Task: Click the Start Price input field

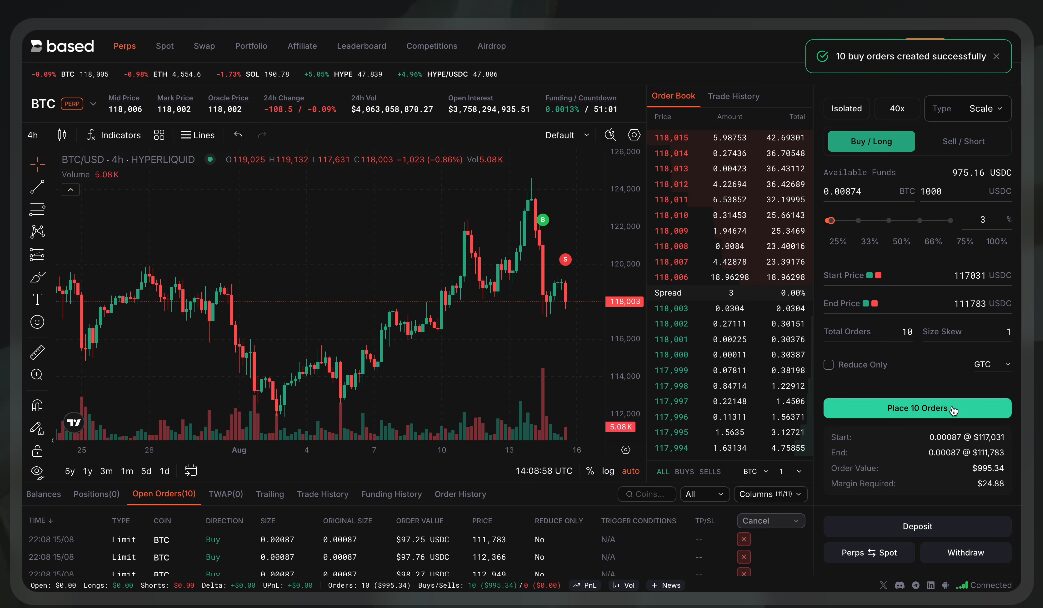Action: coord(917,275)
